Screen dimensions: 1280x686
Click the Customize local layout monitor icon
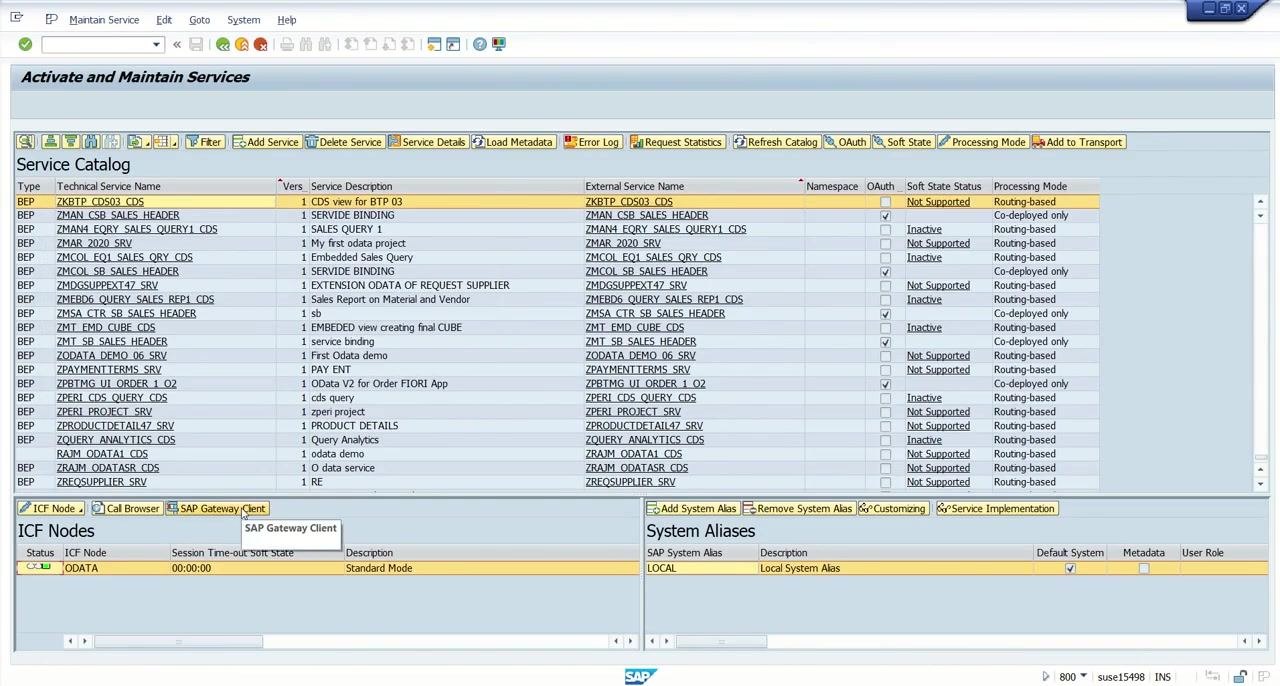[x=499, y=44]
